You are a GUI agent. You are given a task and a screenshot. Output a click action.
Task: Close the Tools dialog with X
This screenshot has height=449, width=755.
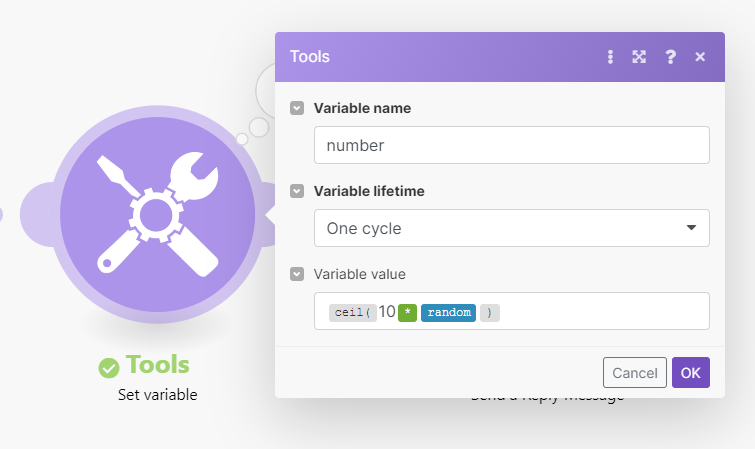point(700,57)
